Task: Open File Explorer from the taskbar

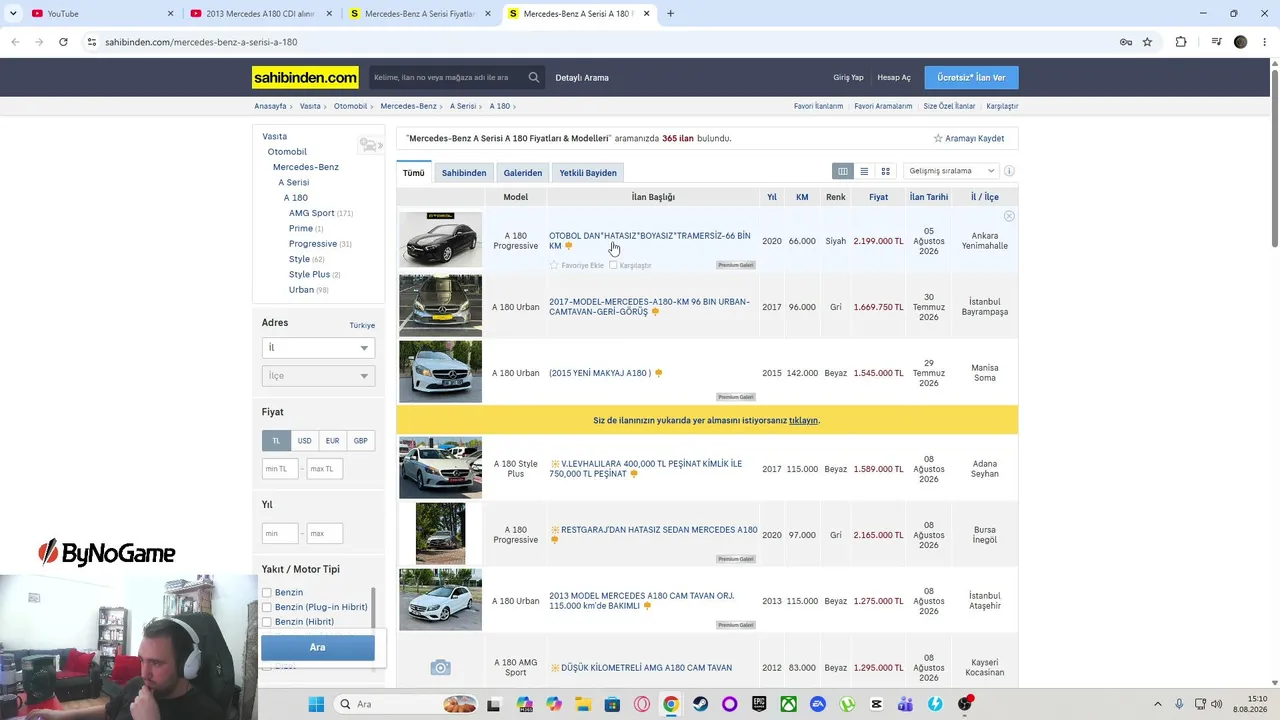Action: [x=582, y=704]
